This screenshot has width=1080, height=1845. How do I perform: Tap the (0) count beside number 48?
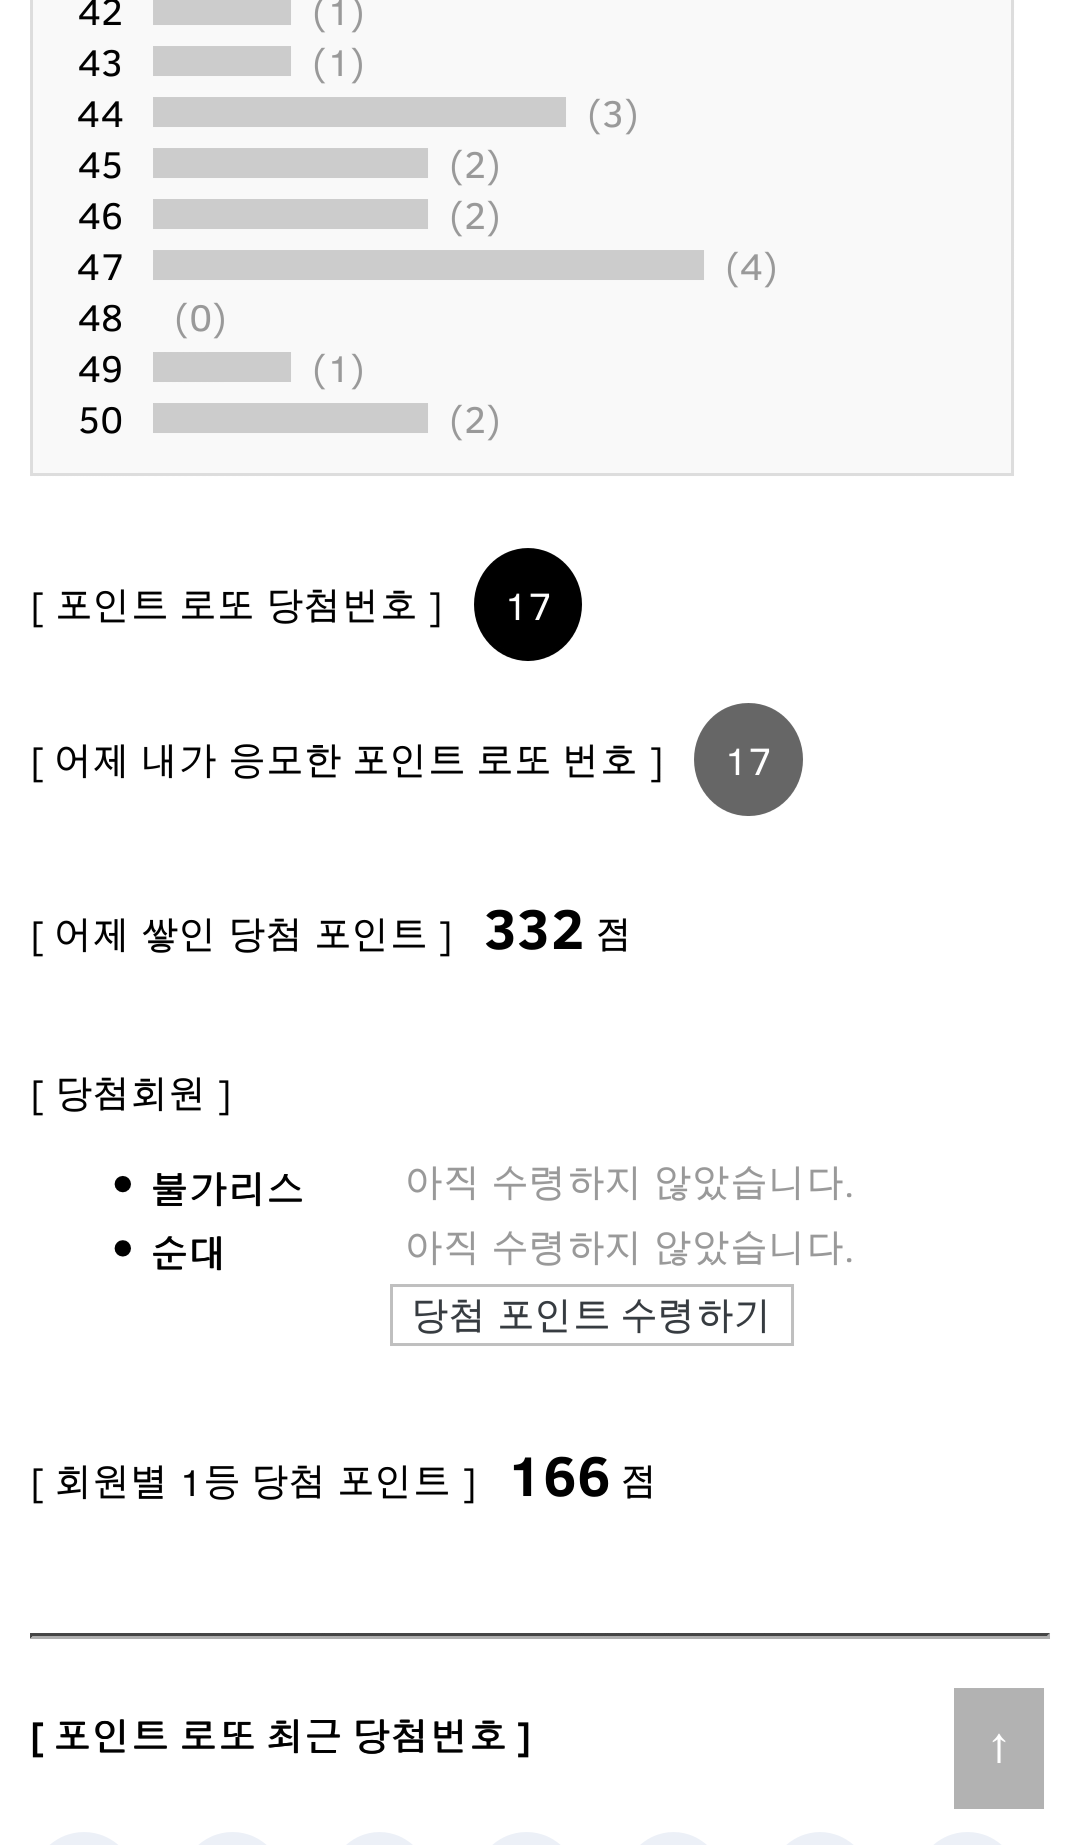tap(200, 318)
